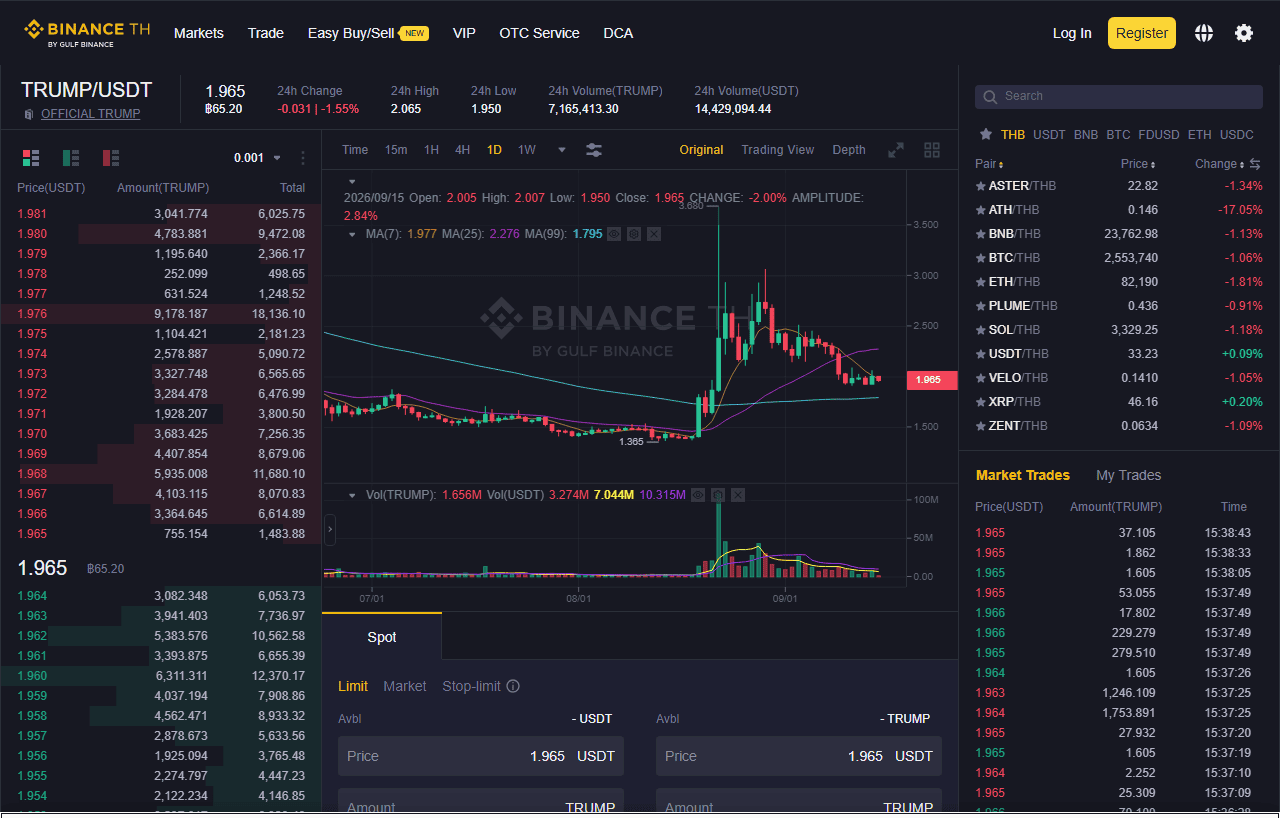Click the Register button
The image size is (1280, 818).
pos(1142,33)
